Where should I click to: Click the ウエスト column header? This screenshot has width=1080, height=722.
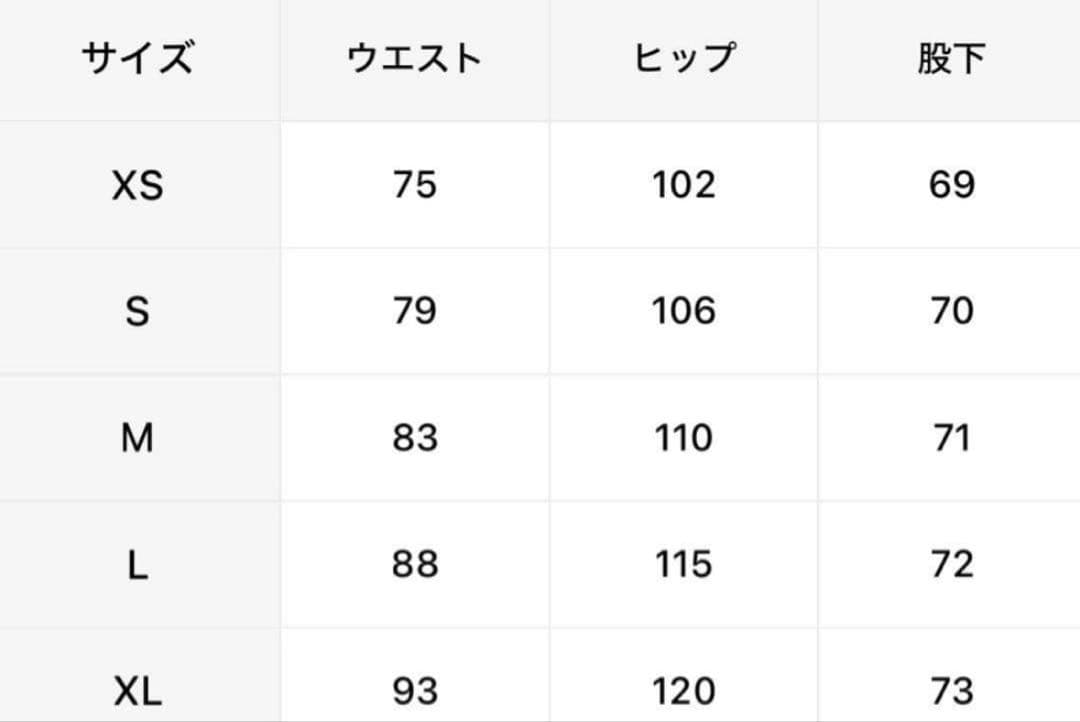[414, 60]
